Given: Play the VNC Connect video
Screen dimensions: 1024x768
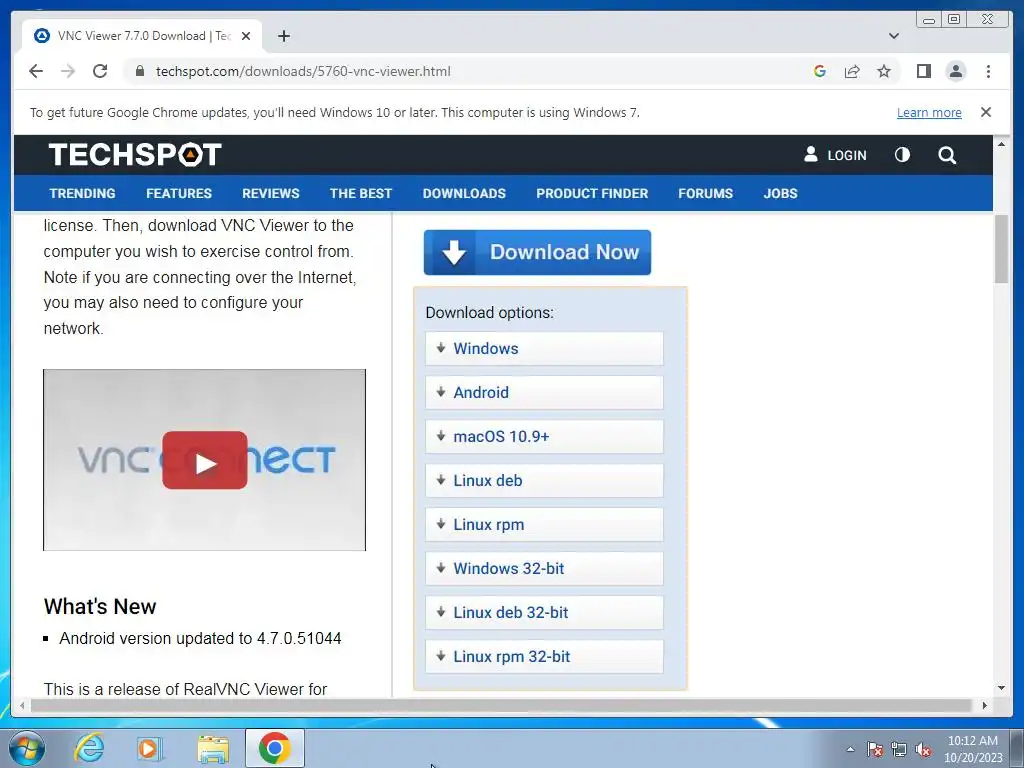Looking at the screenshot, I should [x=204, y=460].
